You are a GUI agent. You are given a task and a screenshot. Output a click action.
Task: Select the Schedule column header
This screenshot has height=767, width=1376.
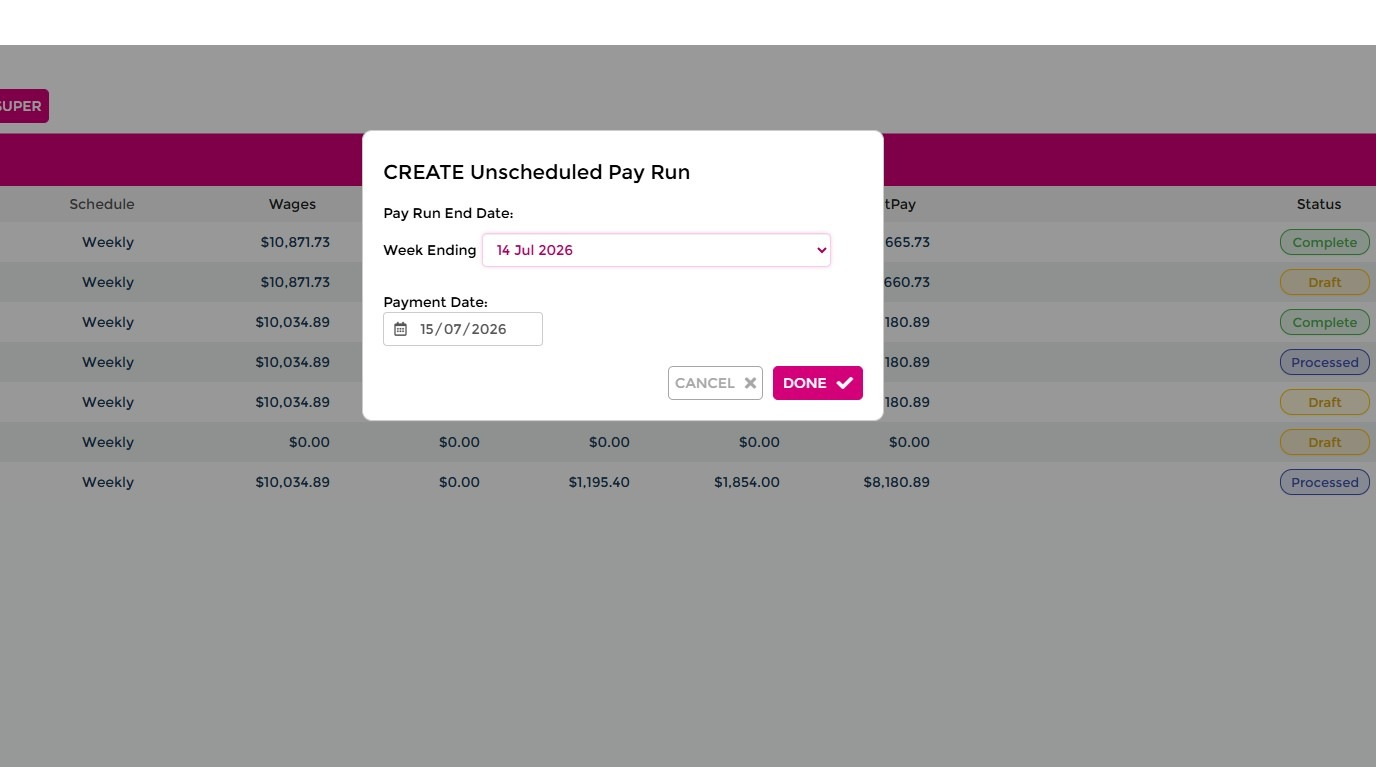pyautogui.click(x=102, y=204)
